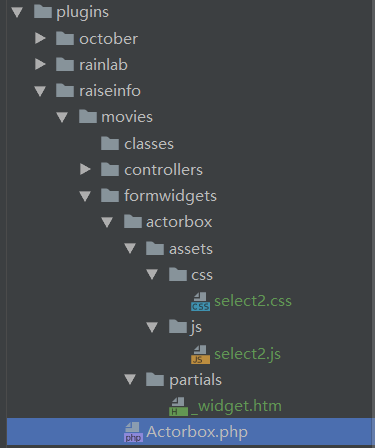Expand the rainlab folder arrow
This screenshot has height=448, width=375.
(40, 64)
